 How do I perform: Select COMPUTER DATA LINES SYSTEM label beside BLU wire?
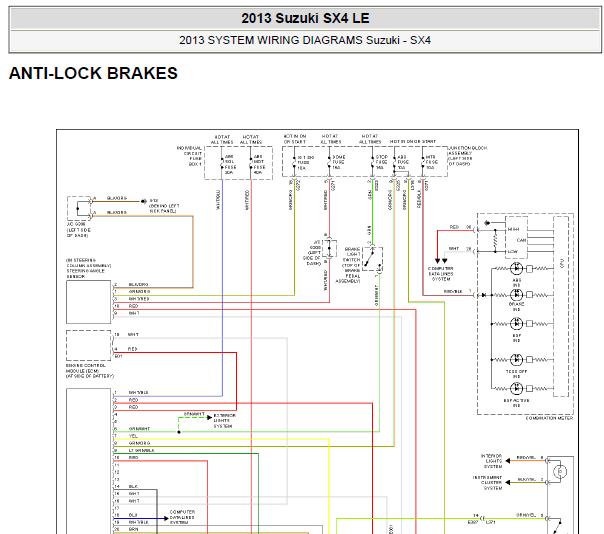pos(182,517)
